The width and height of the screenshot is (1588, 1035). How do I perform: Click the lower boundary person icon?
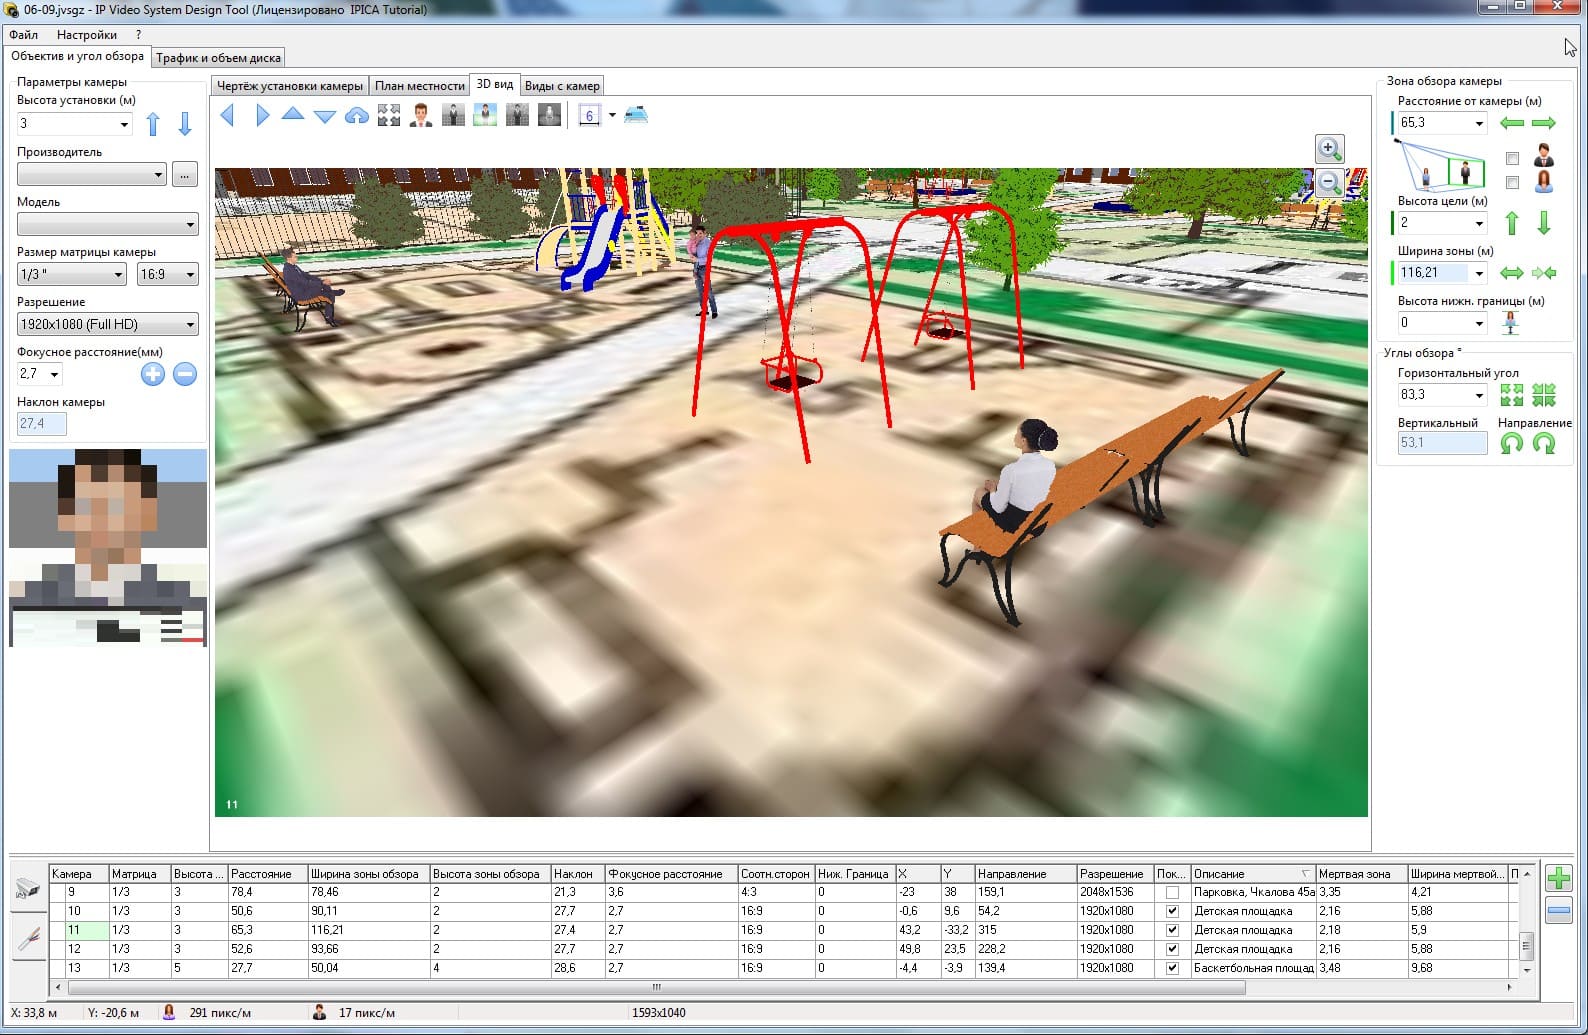tap(1511, 322)
